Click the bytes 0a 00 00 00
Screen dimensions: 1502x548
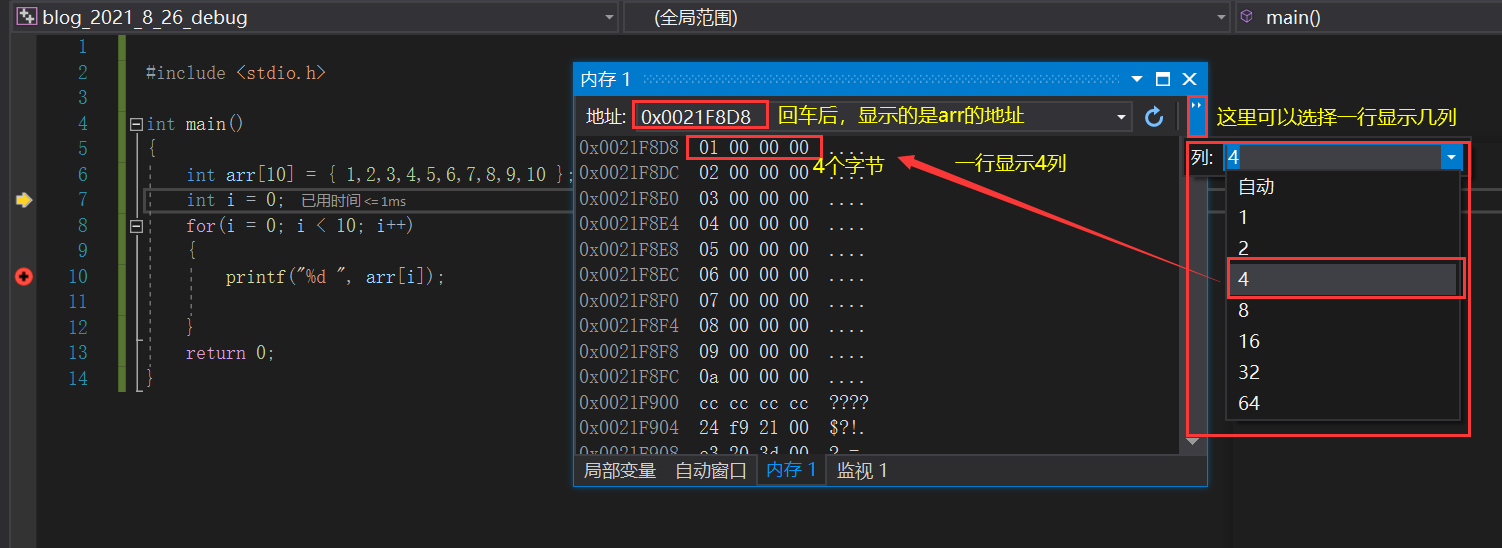(x=754, y=378)
